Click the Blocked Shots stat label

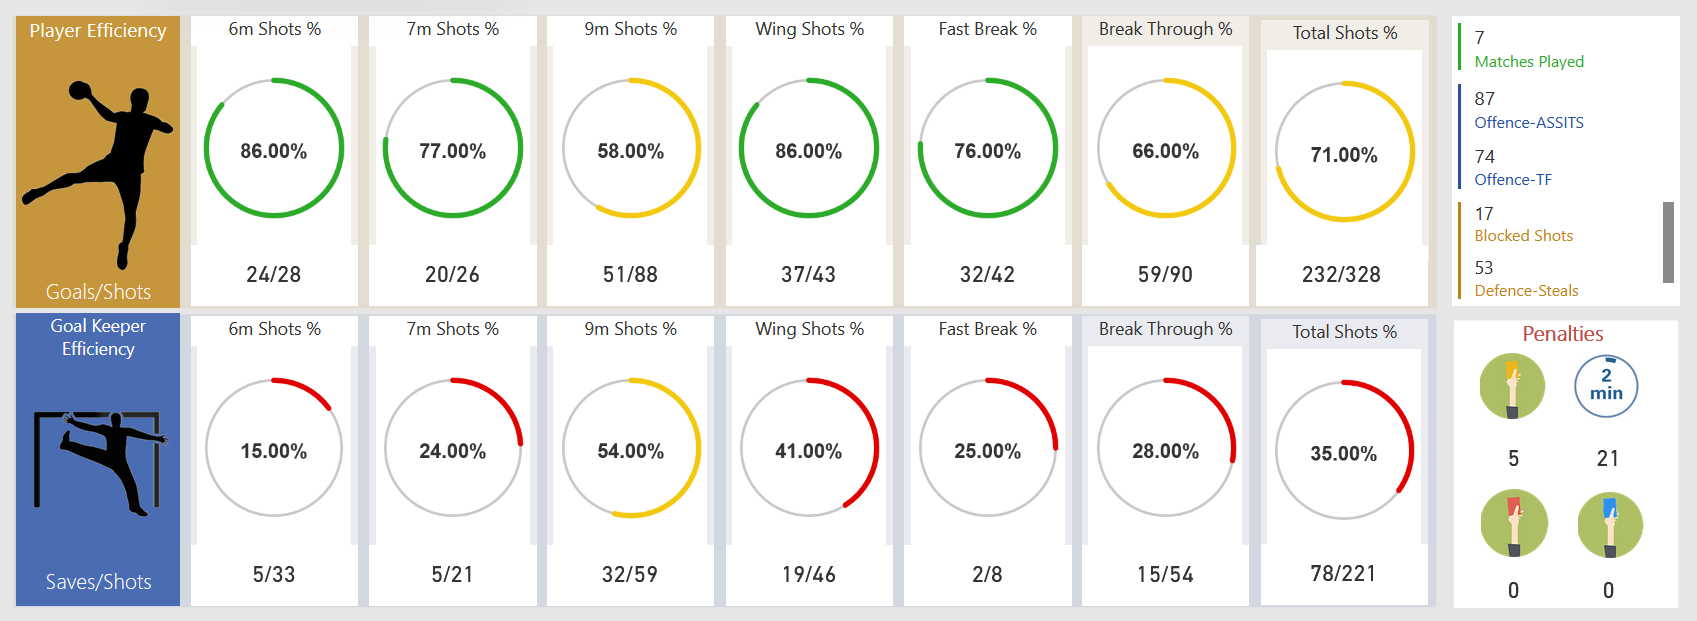pos(1524,236)
